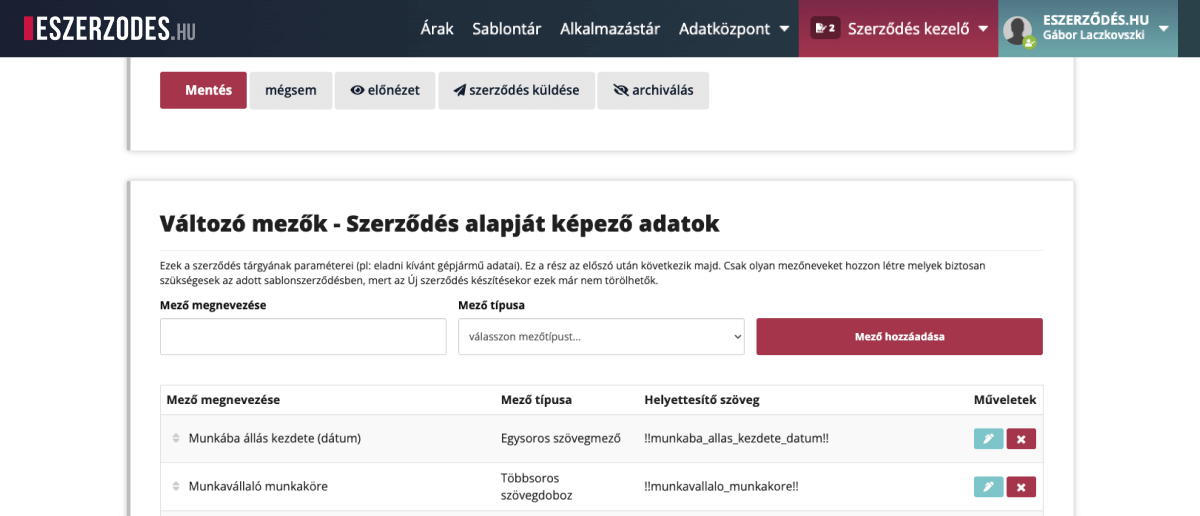Image resolution: width=1200 pixels, height=516 pixels.
Task: Click the edit pencil icon for Munkába állás kezdete
Action: point(988,439)
